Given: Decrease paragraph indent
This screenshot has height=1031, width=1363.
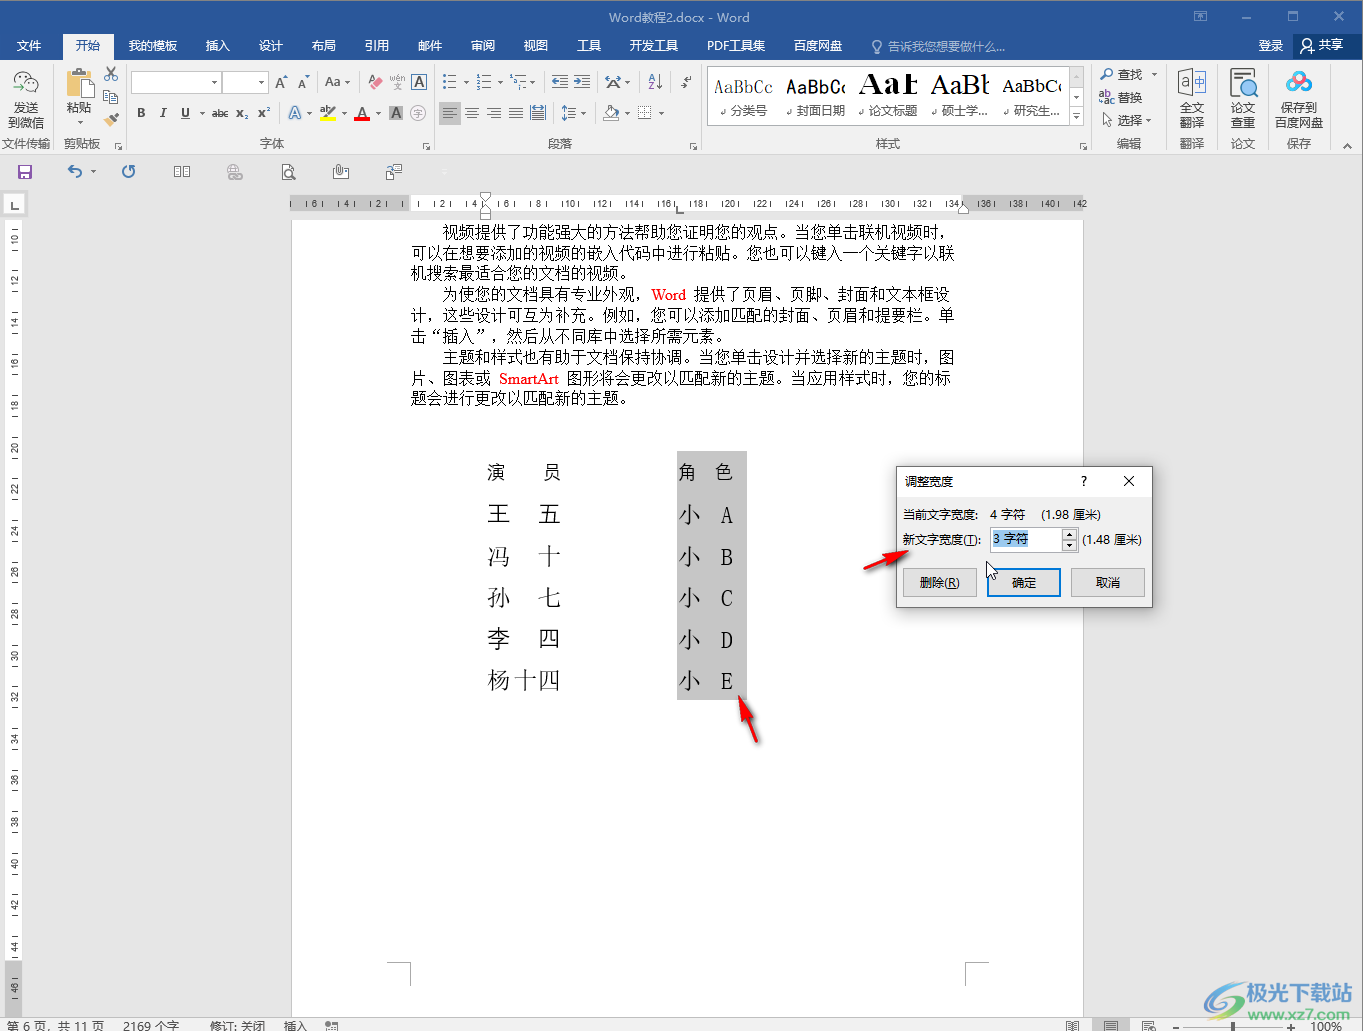Looking at the screenshot, I should (560, 82).
